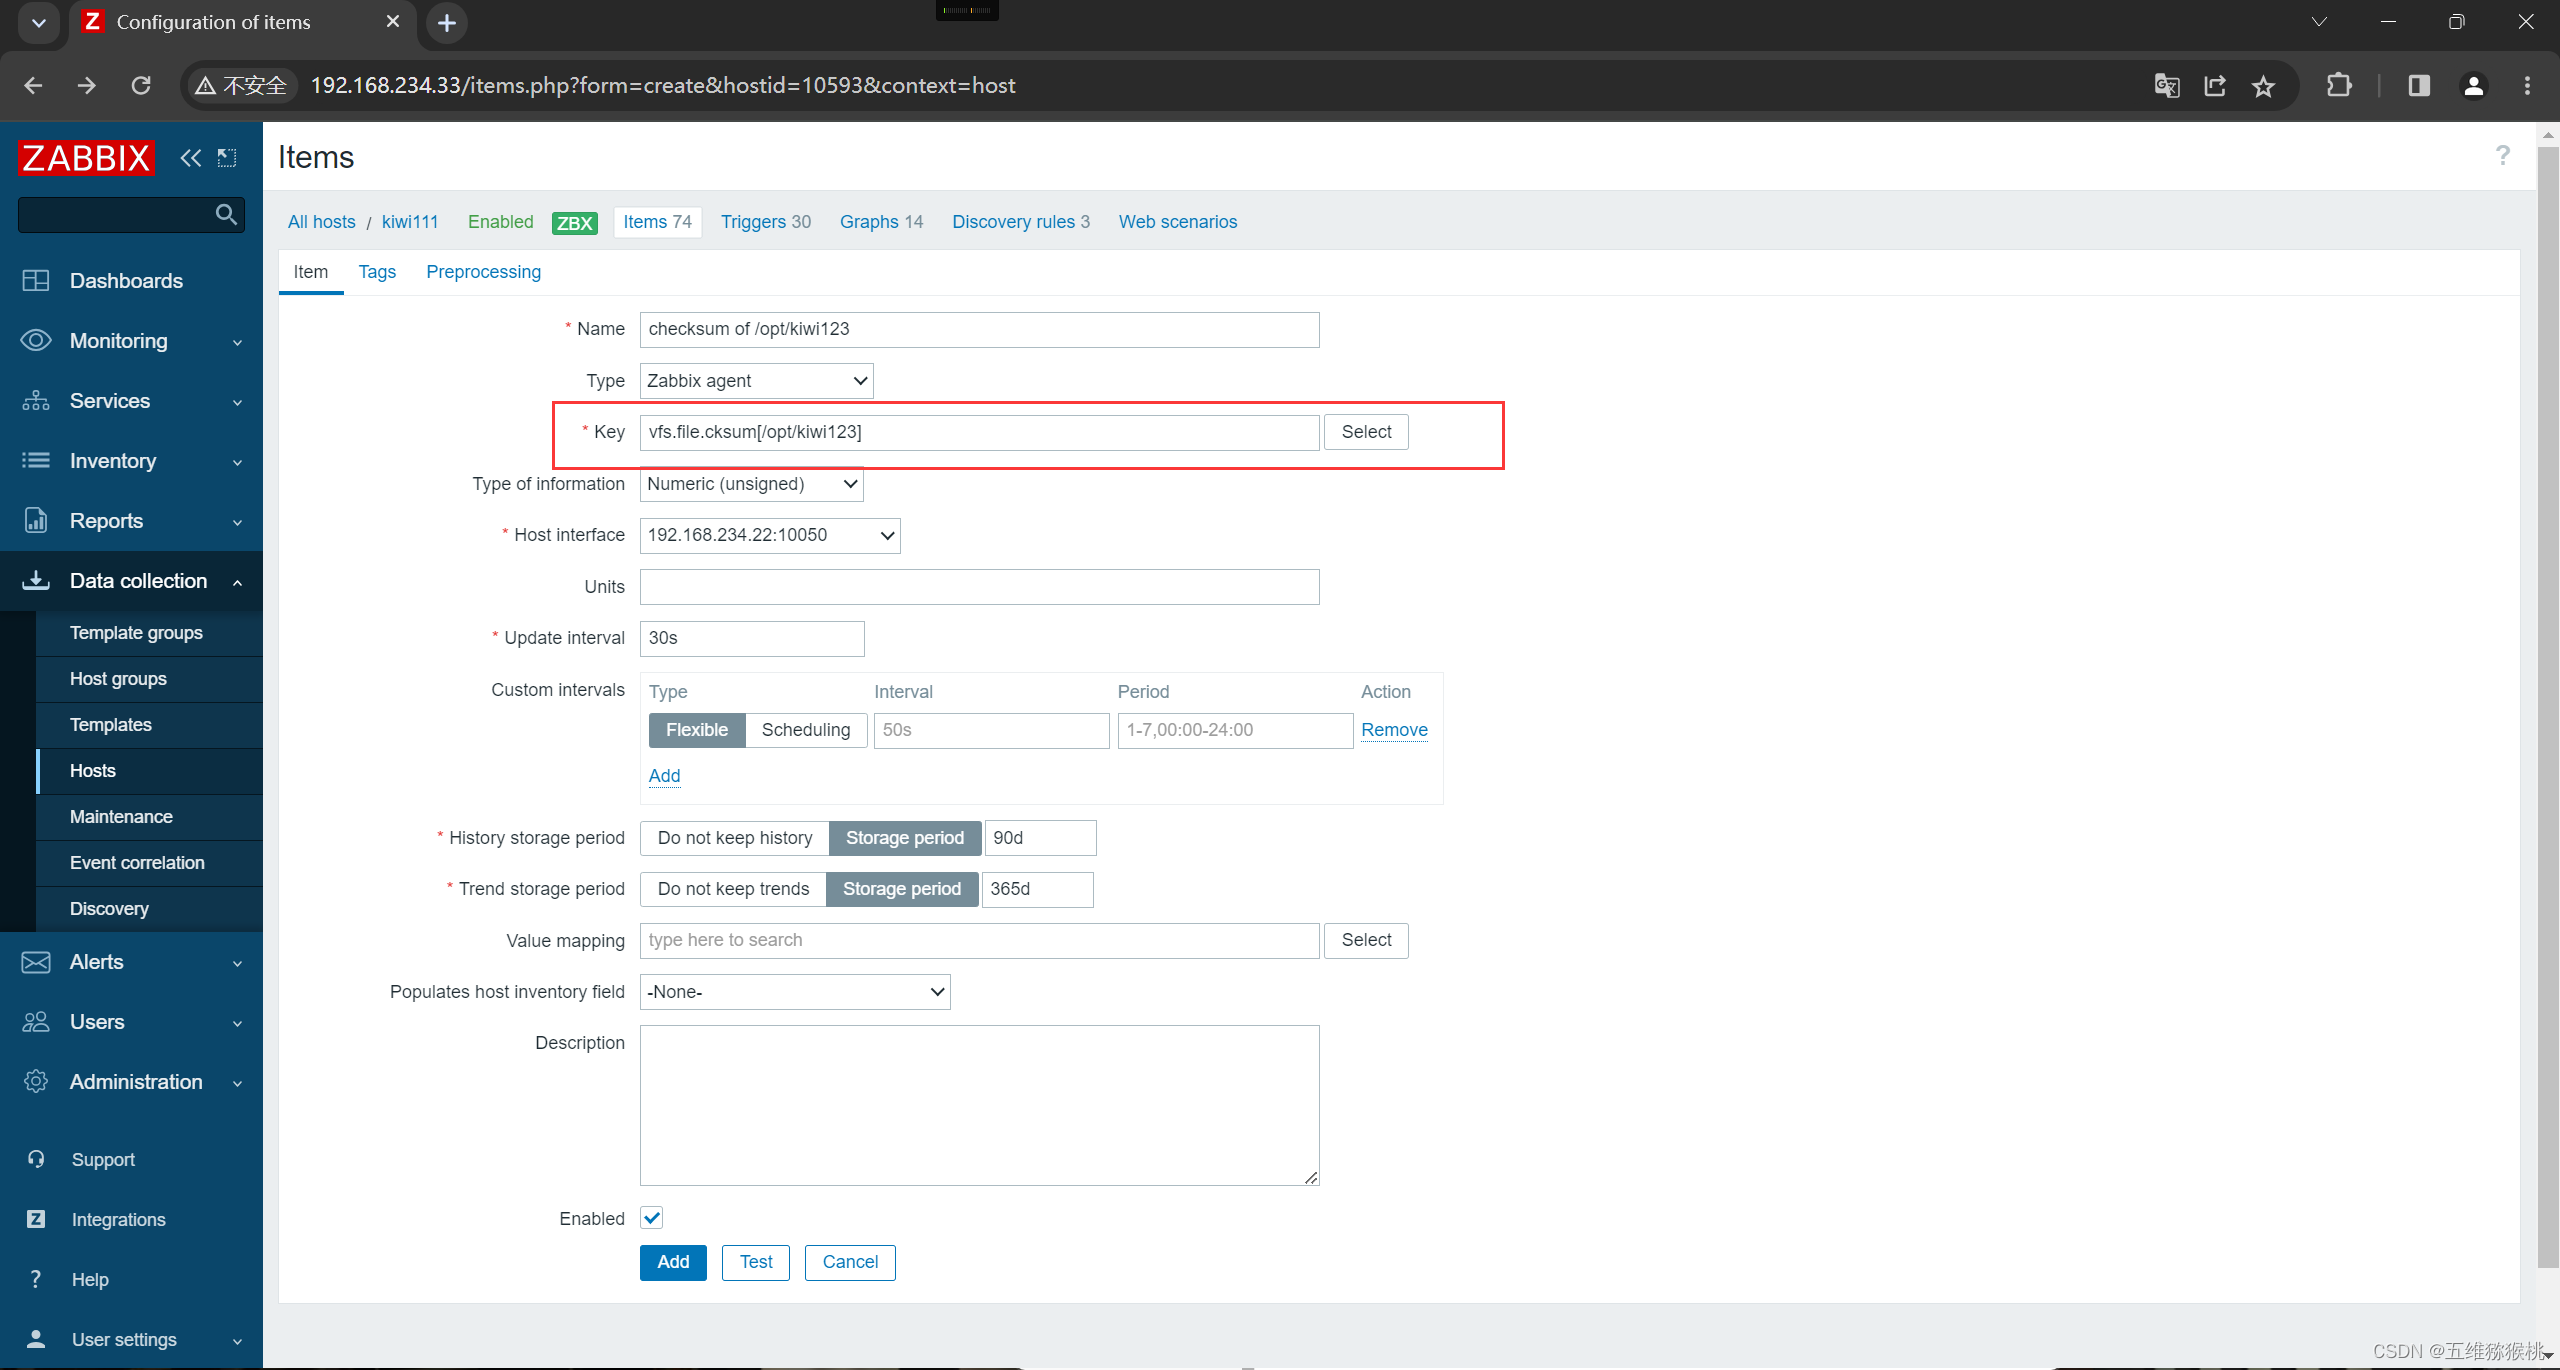
Task: Click the Remove custom interval link
Action: (x=1393, y=730)
